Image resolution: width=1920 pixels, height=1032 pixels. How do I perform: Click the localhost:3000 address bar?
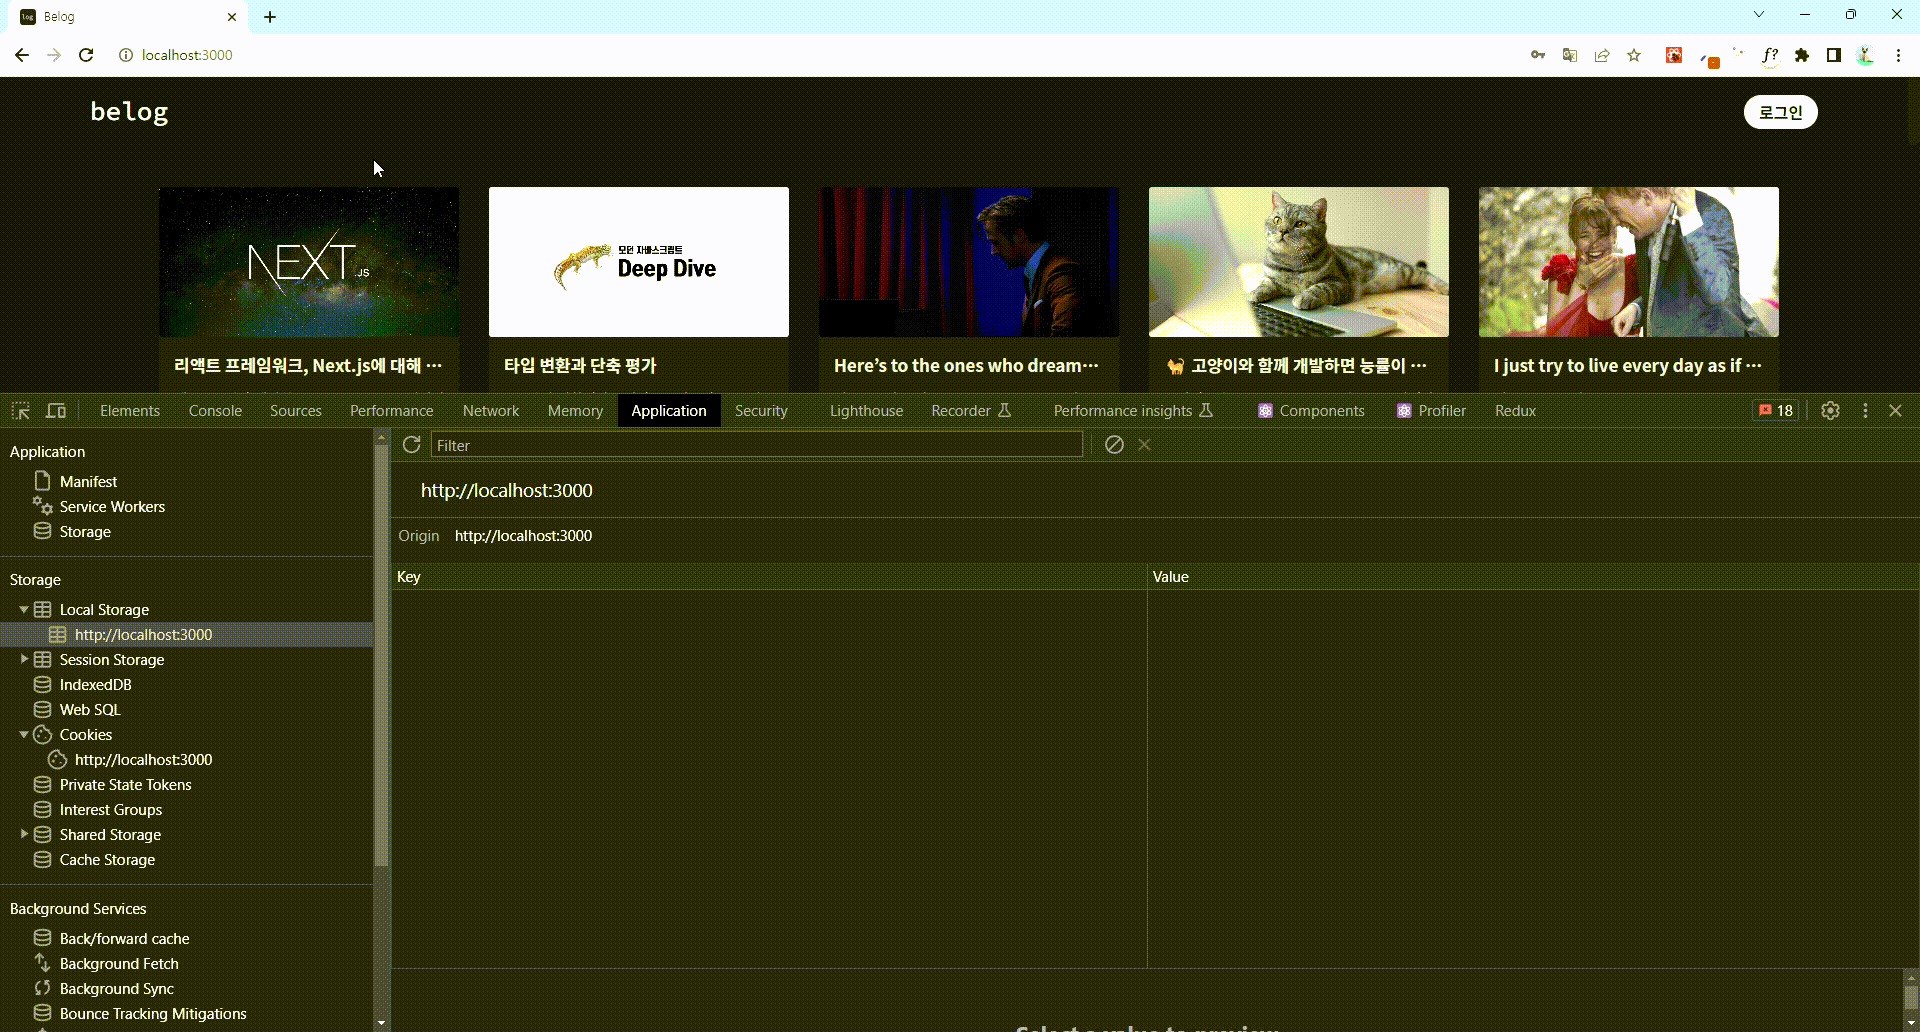[x=187, y=55]
